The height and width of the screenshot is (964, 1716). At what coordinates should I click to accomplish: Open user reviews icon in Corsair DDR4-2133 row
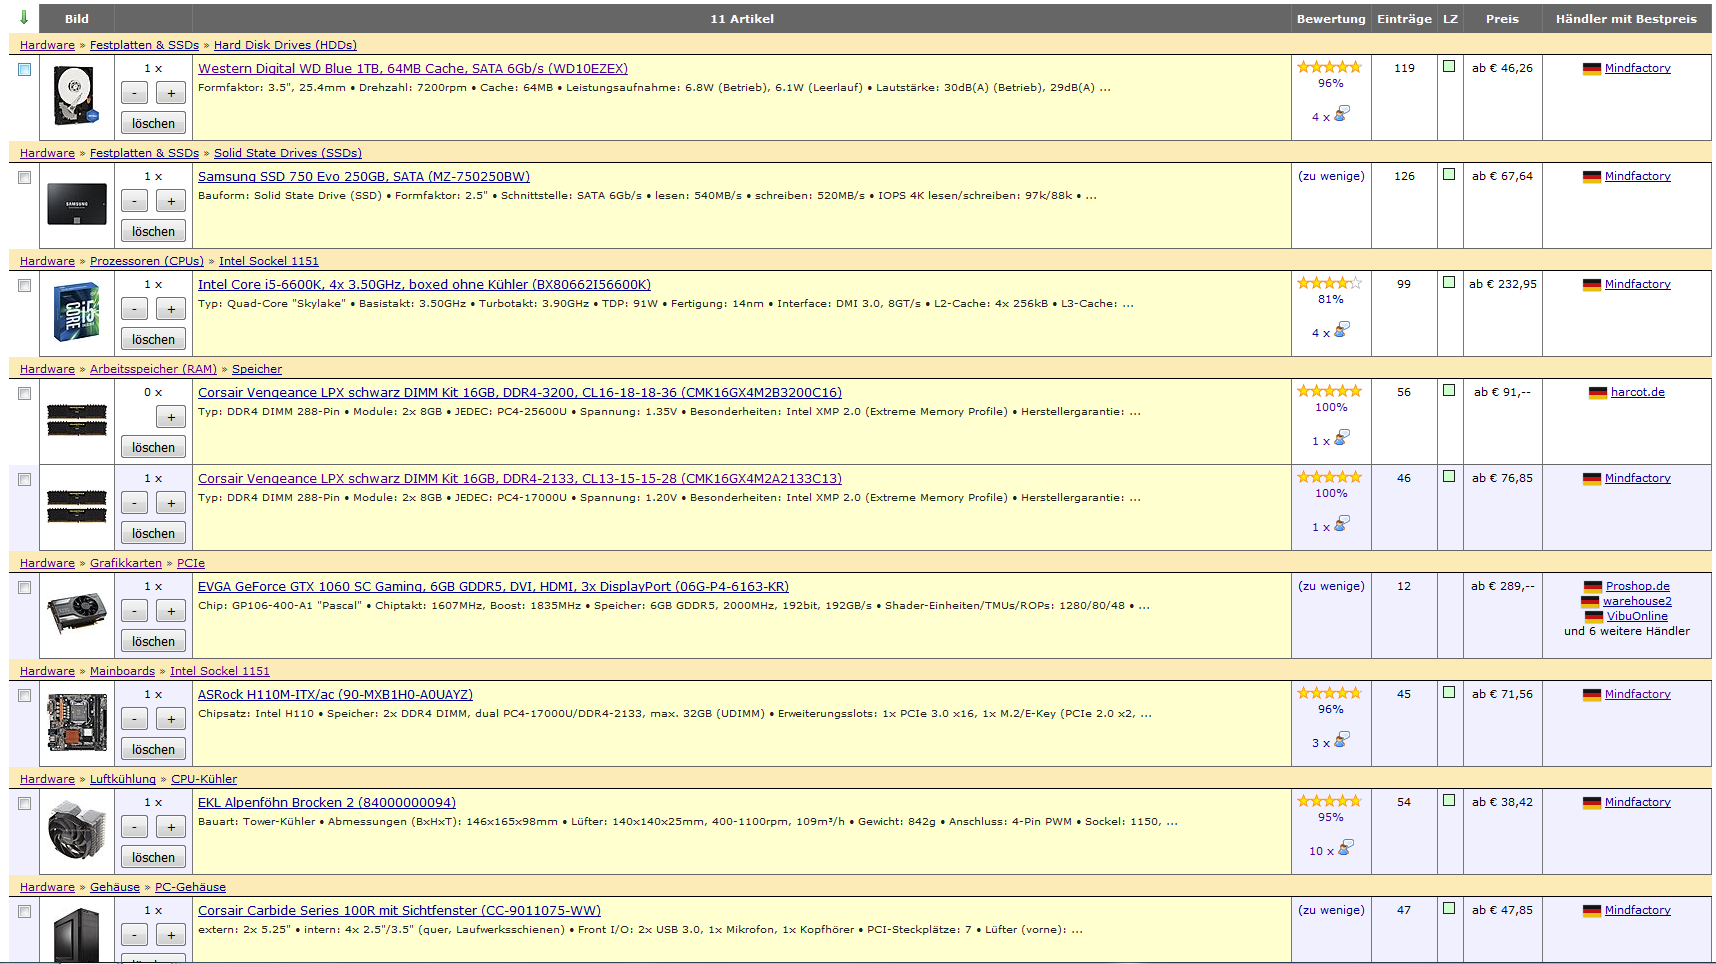point(1342,524)
